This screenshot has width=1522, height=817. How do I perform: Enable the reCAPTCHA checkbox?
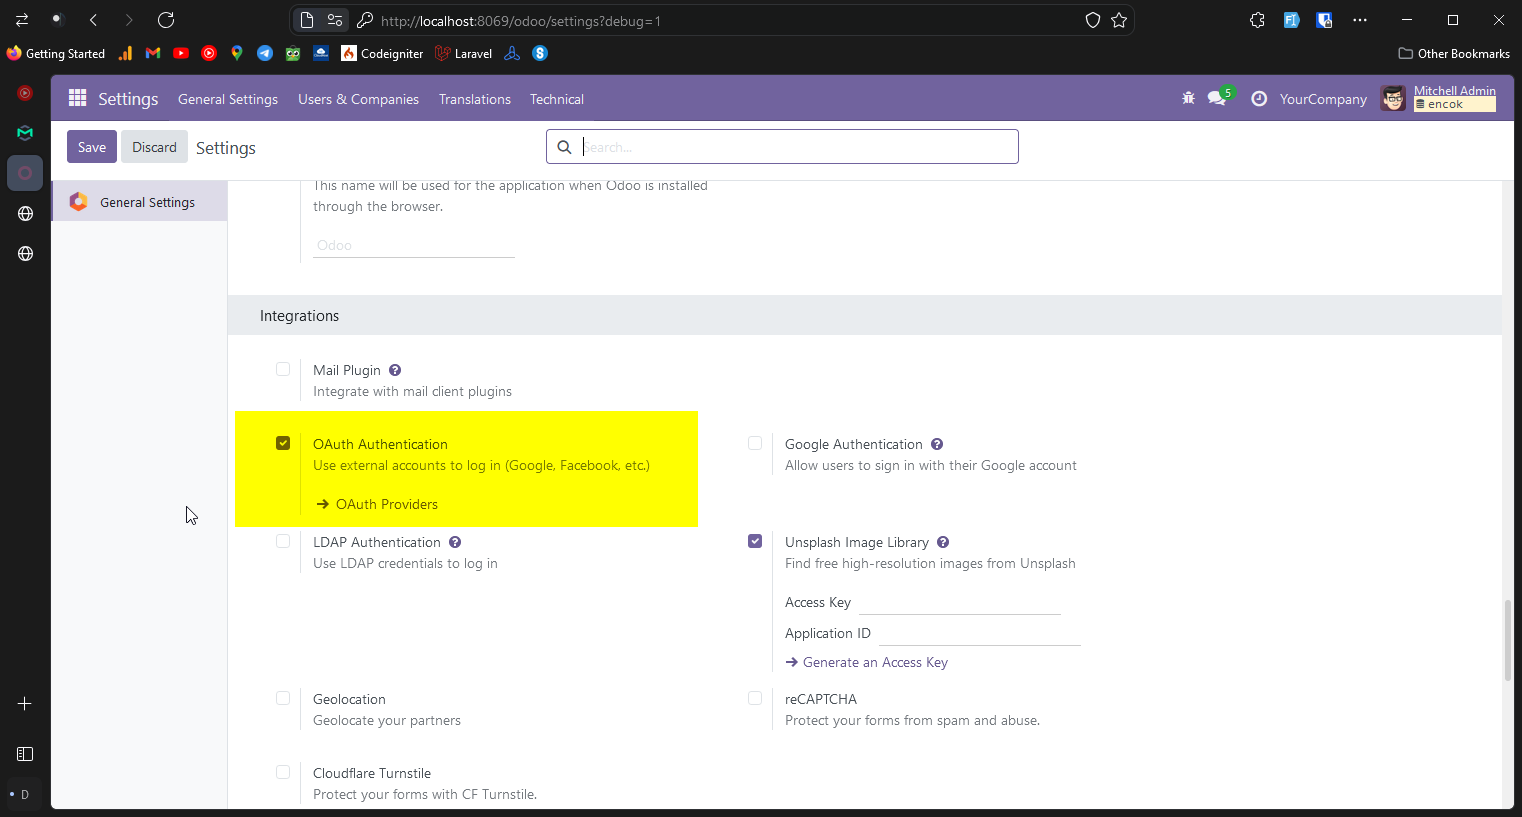click(755, 698)
